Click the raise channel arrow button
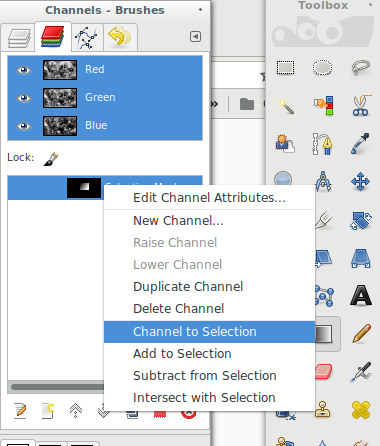380x446 pixels. 76,411
